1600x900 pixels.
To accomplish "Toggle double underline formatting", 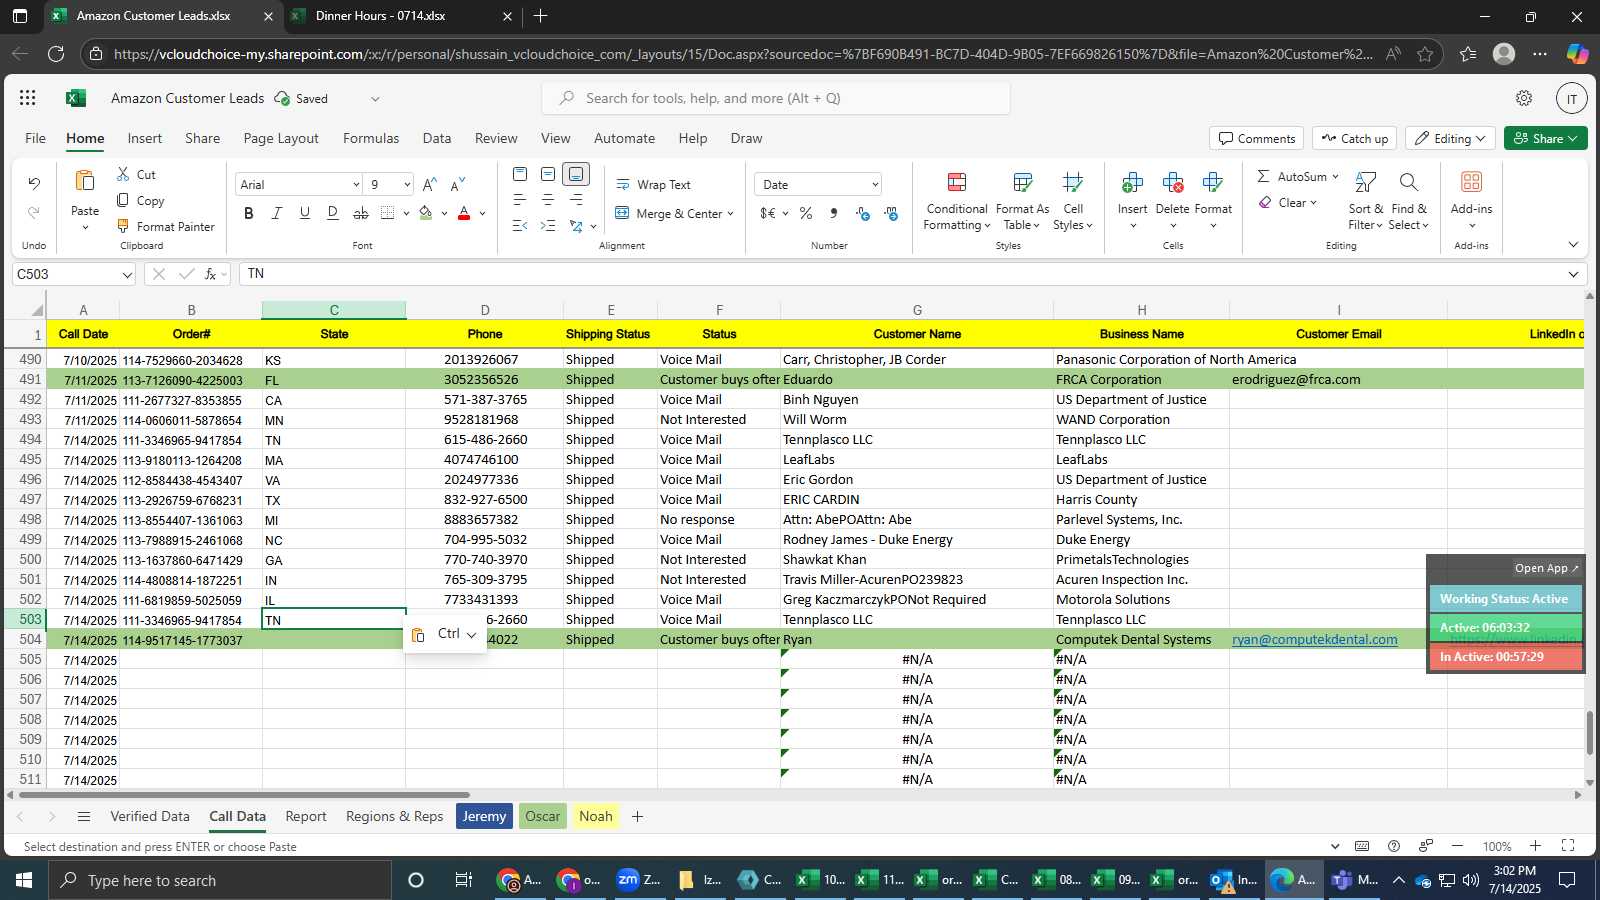I will click(x=333, y=213).
